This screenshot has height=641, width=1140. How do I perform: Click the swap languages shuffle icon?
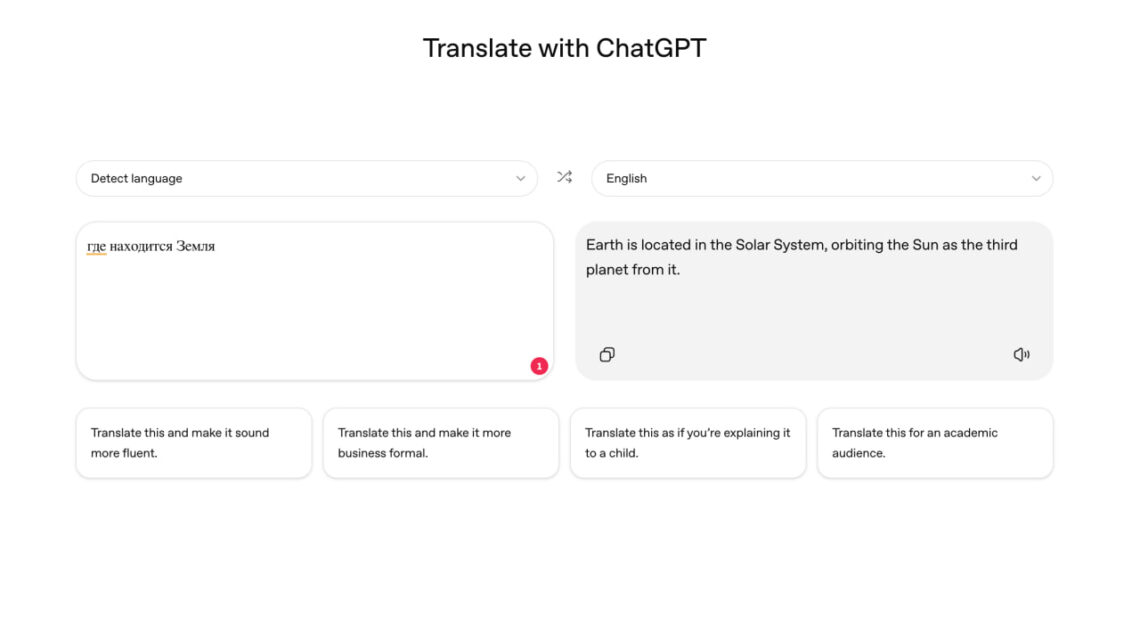pos(565,177)
